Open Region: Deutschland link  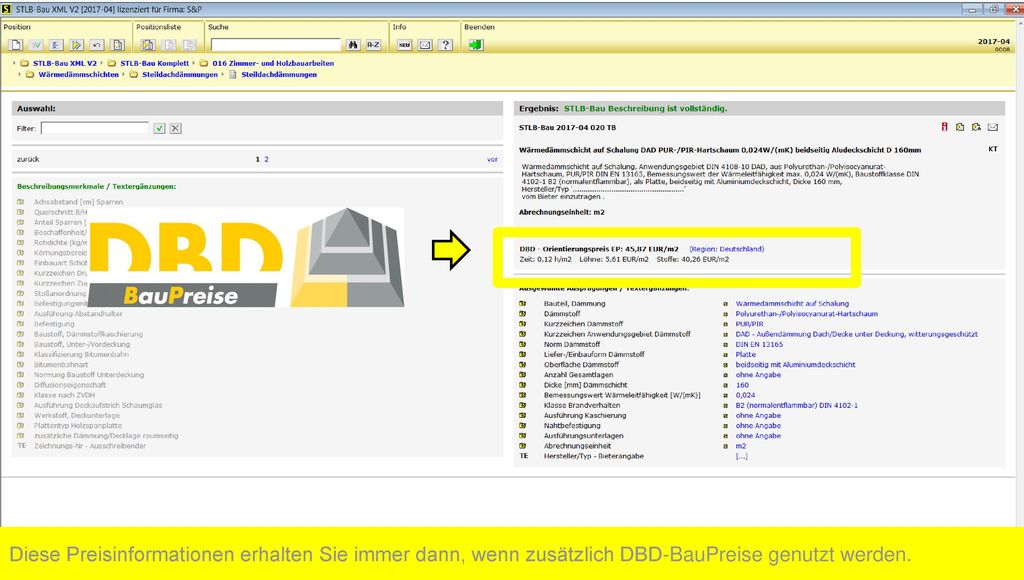pyautogui.click(x=727, y=249)
